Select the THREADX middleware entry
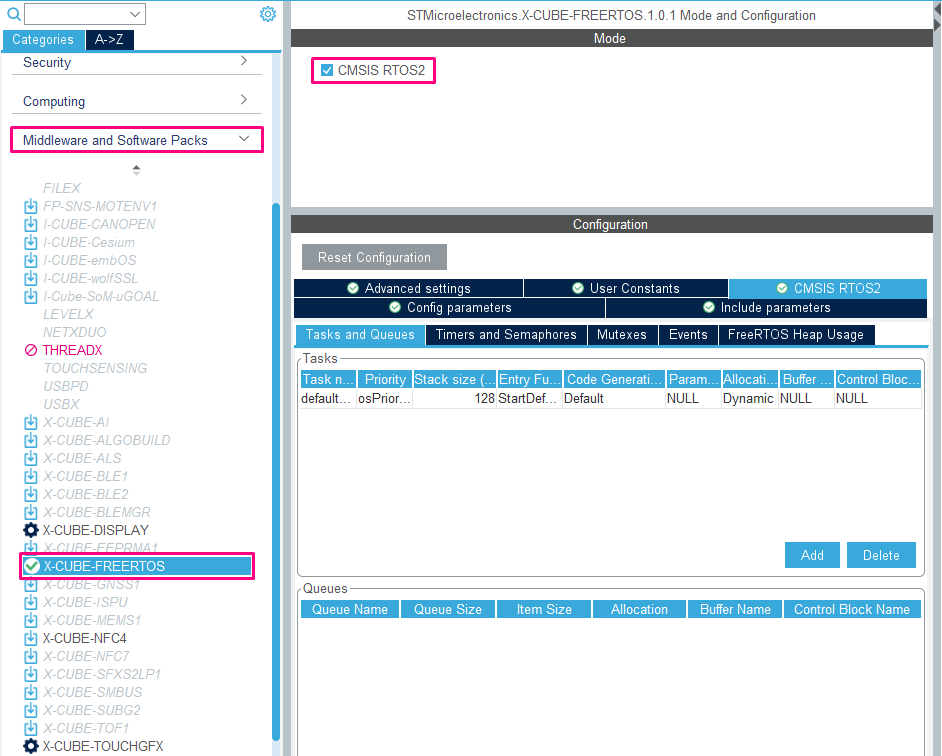The height and width of the screenshot is (756, 942). pos(72,350)
